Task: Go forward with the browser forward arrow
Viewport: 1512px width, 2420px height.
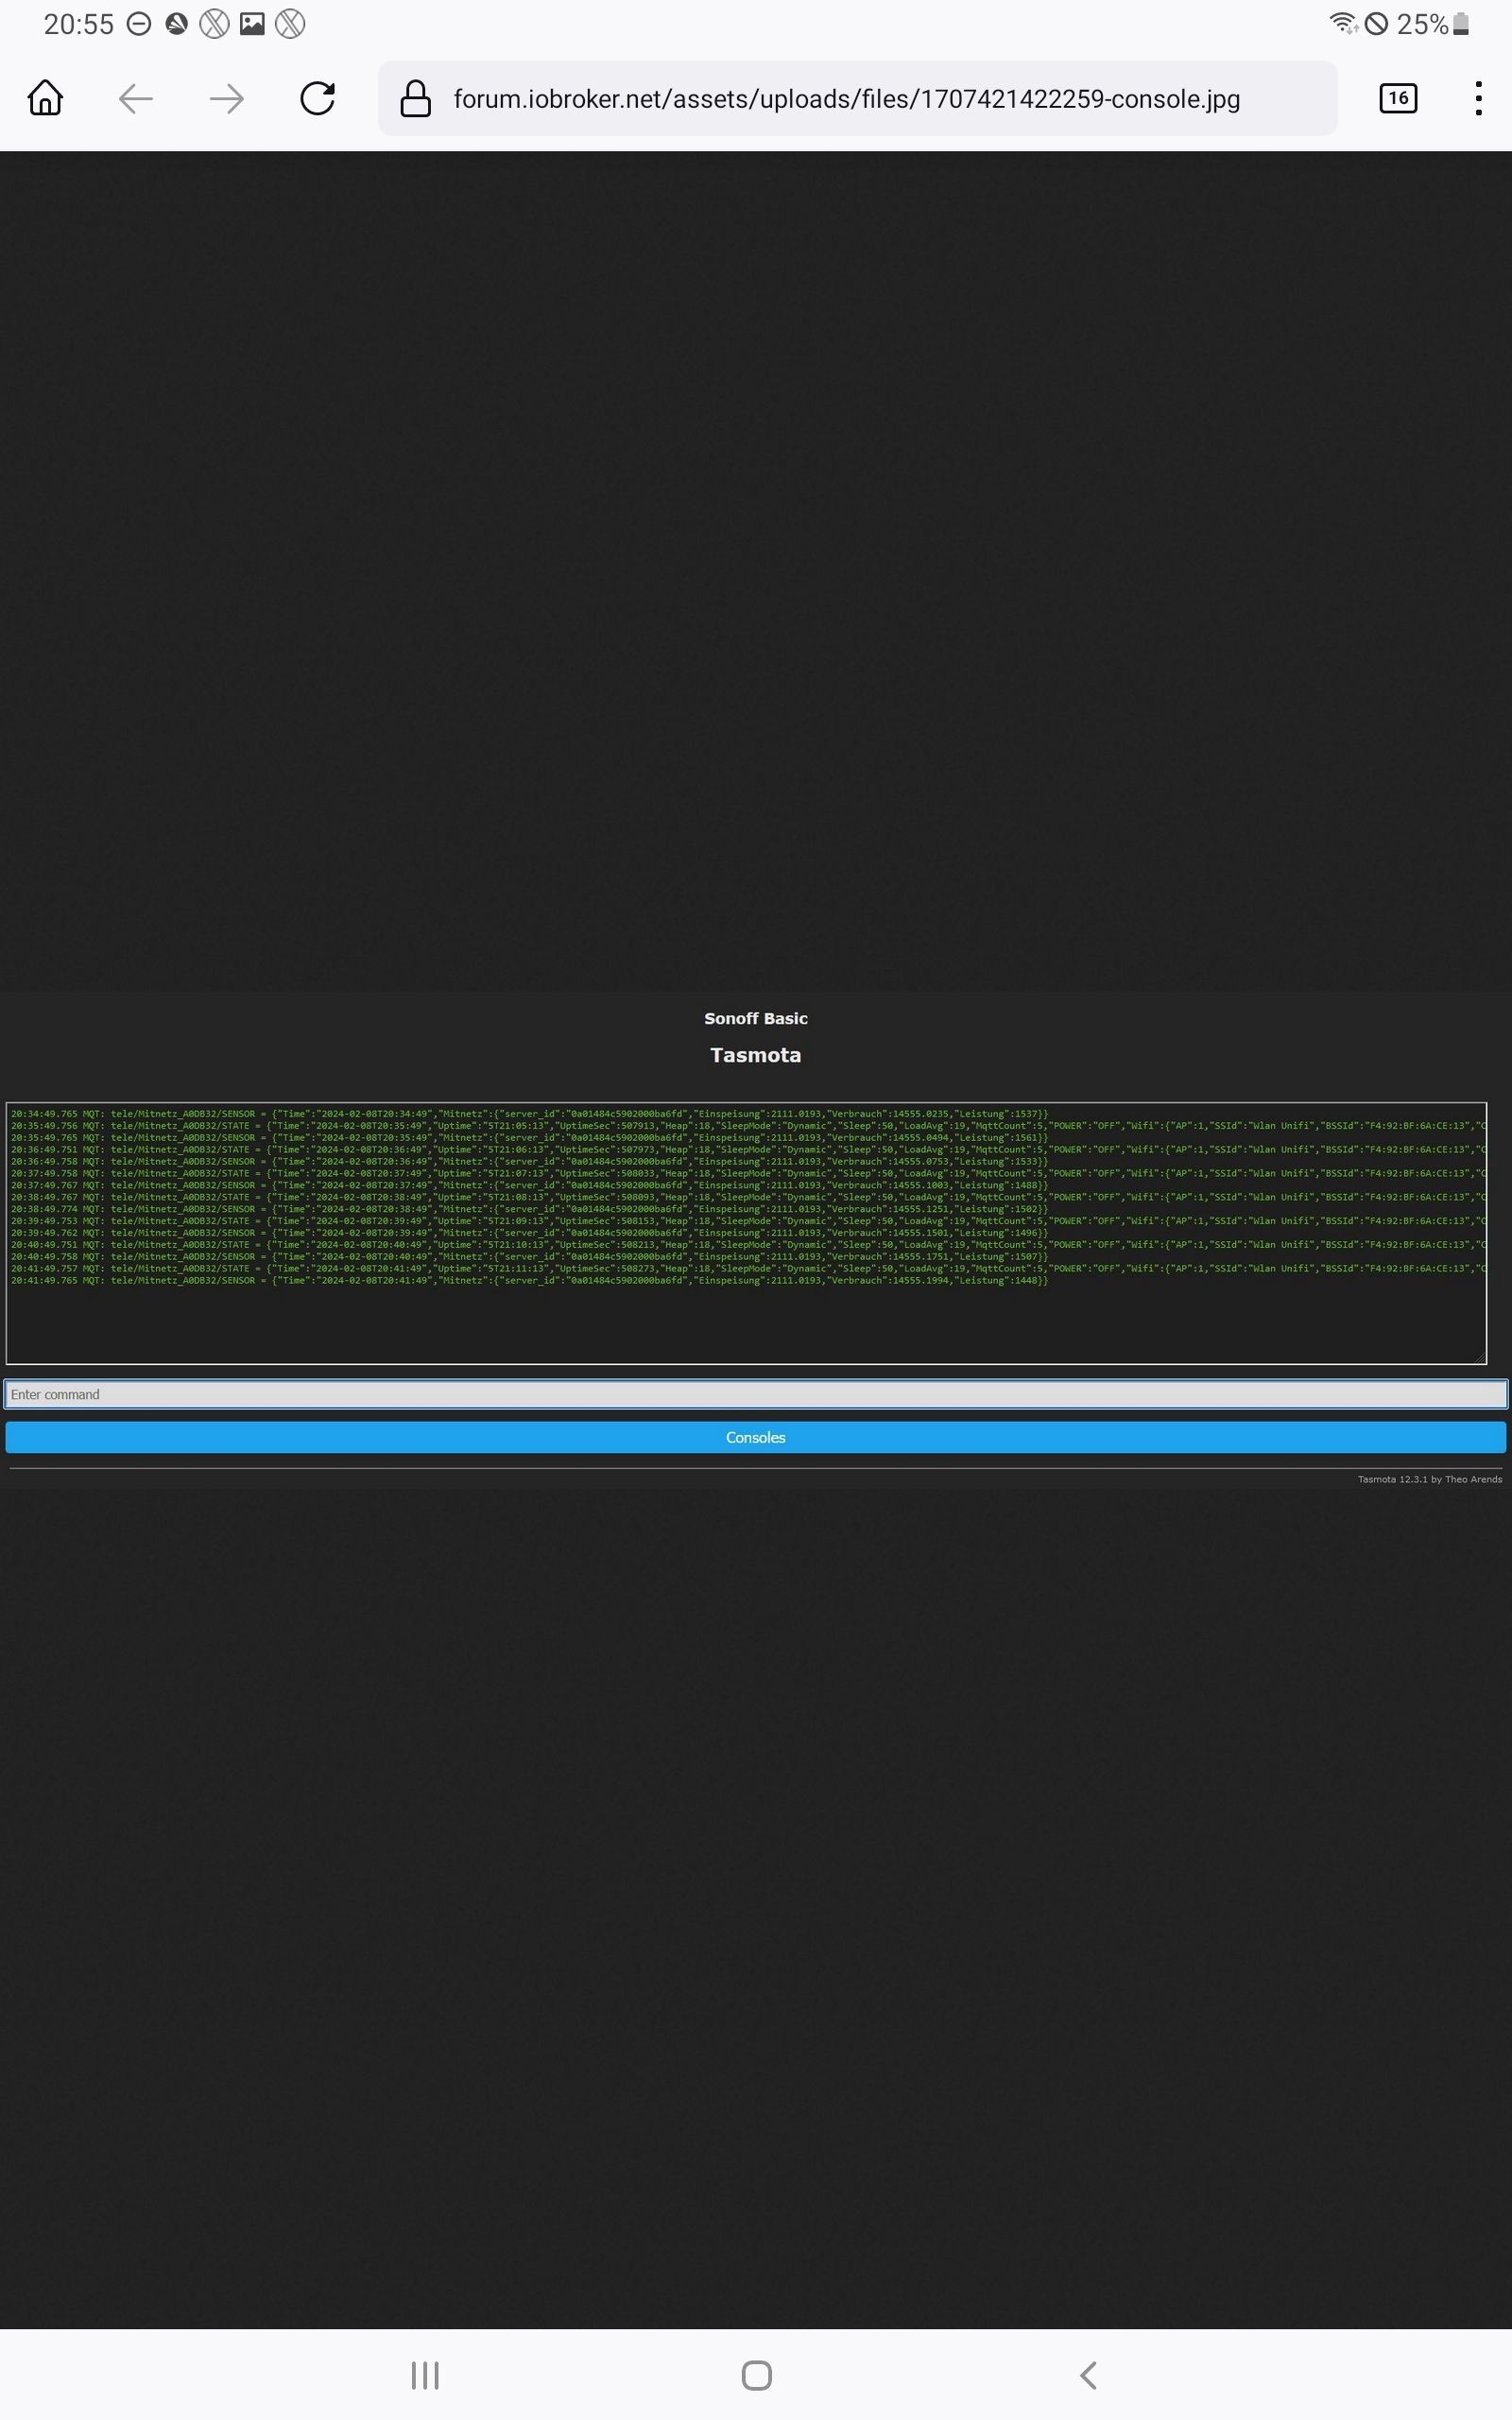Action: point(227,98)
